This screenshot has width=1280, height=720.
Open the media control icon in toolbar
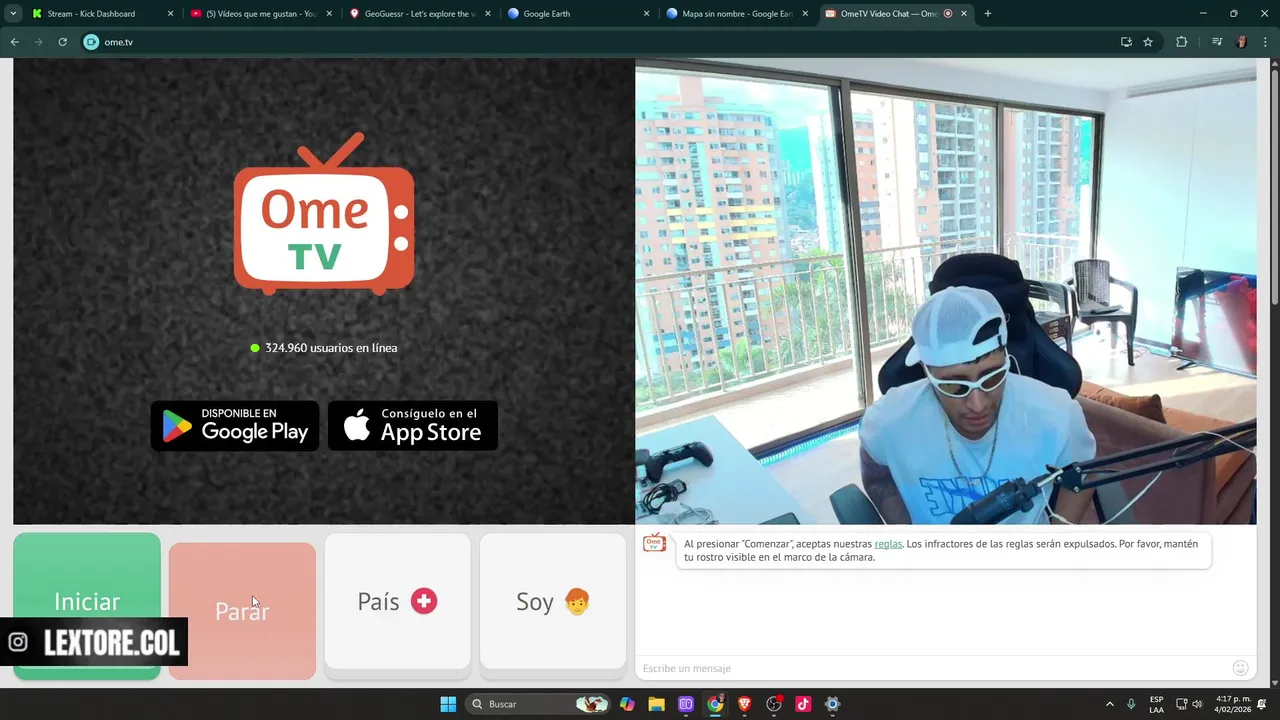[1217, 42]
